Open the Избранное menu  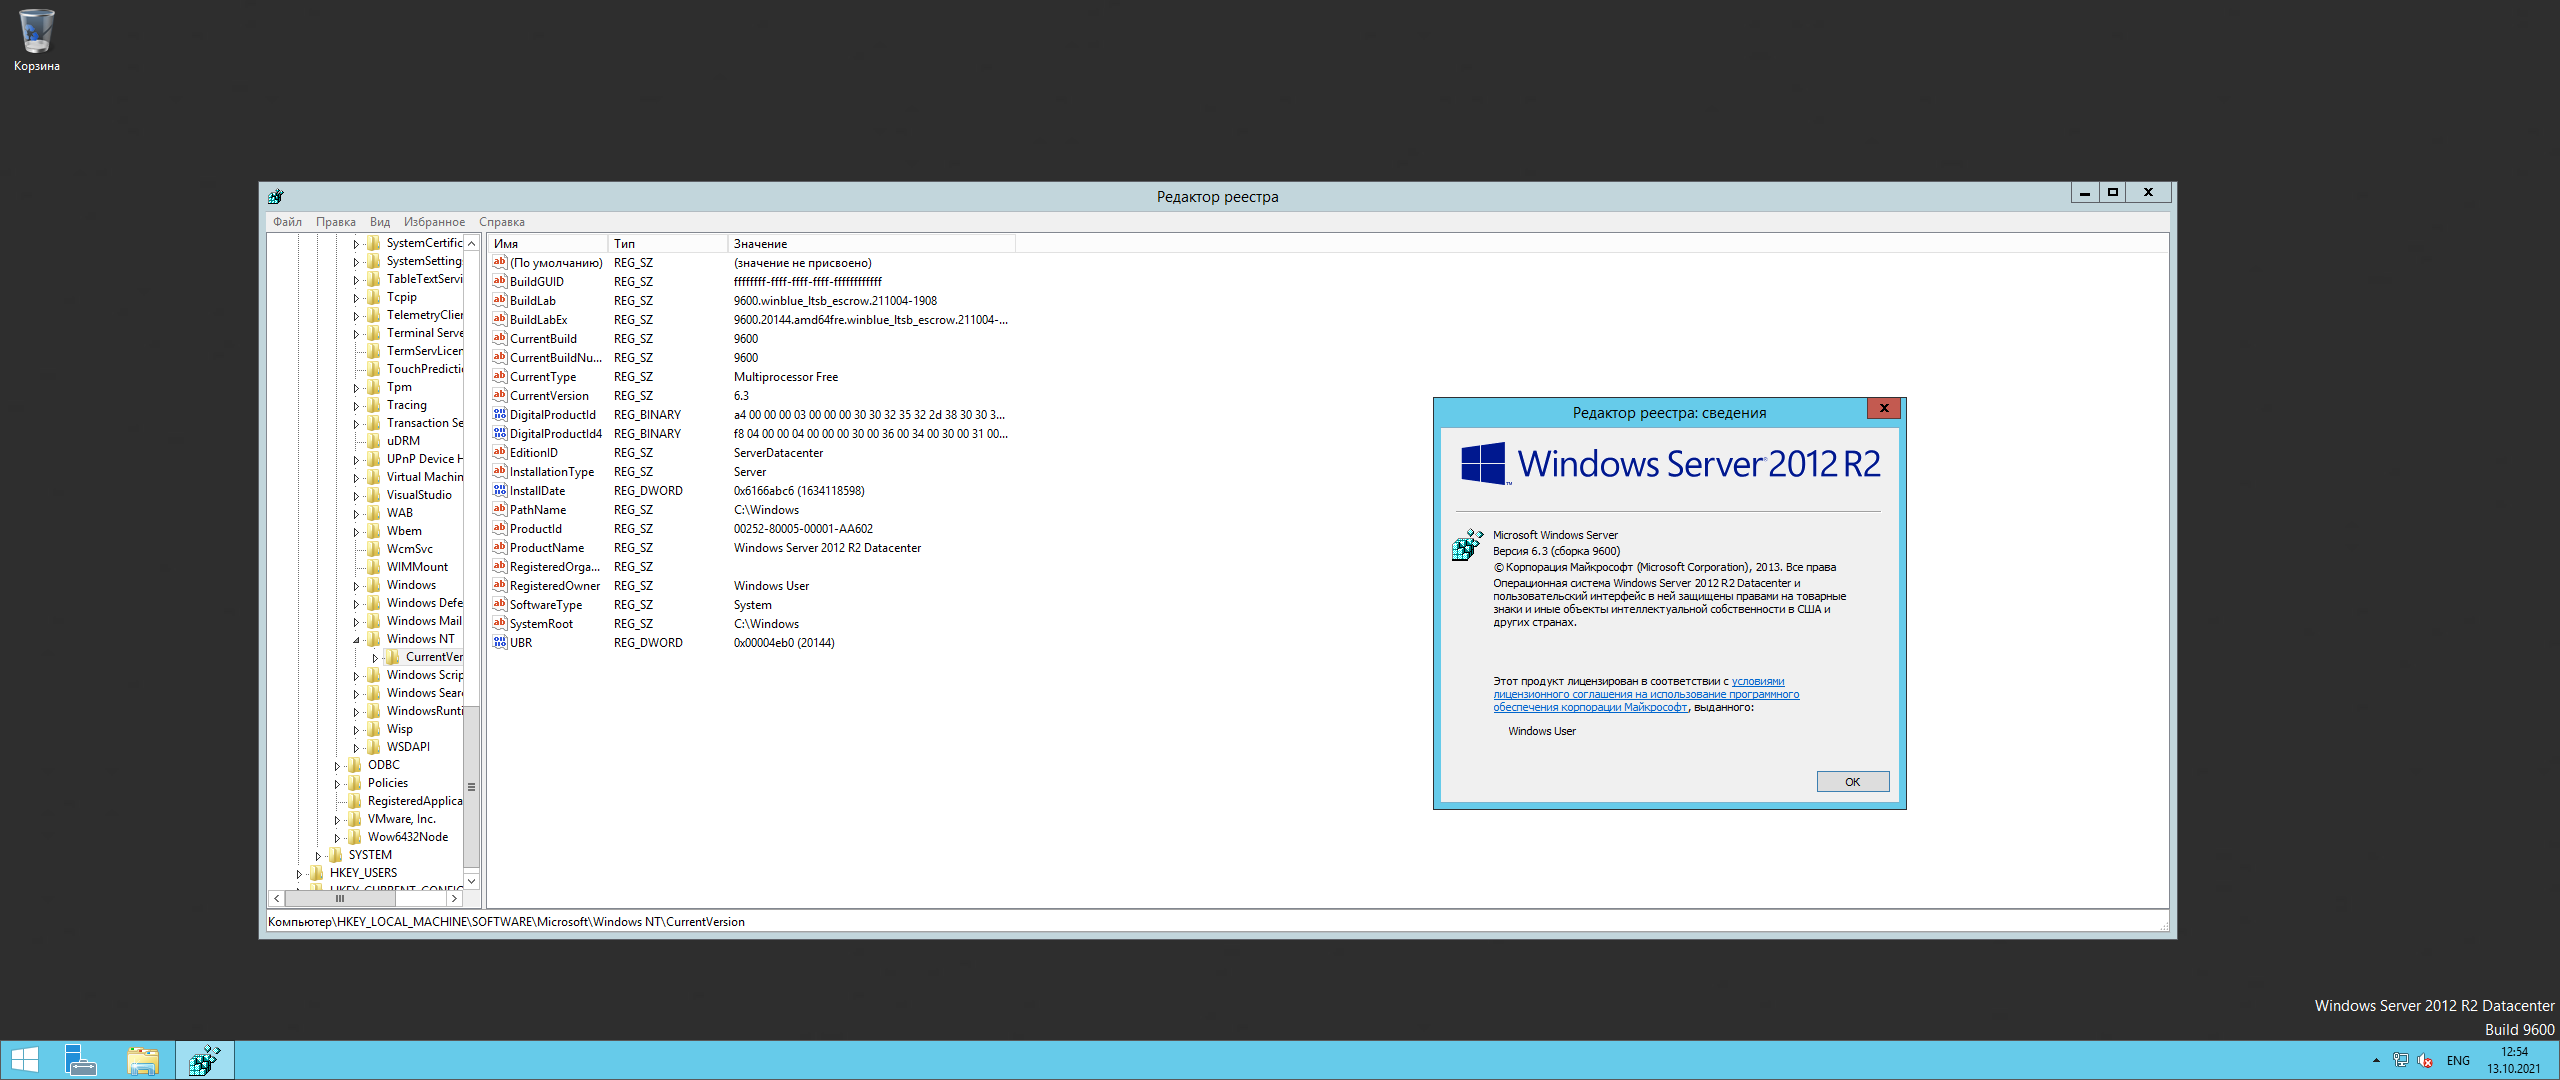pos(434,222)
